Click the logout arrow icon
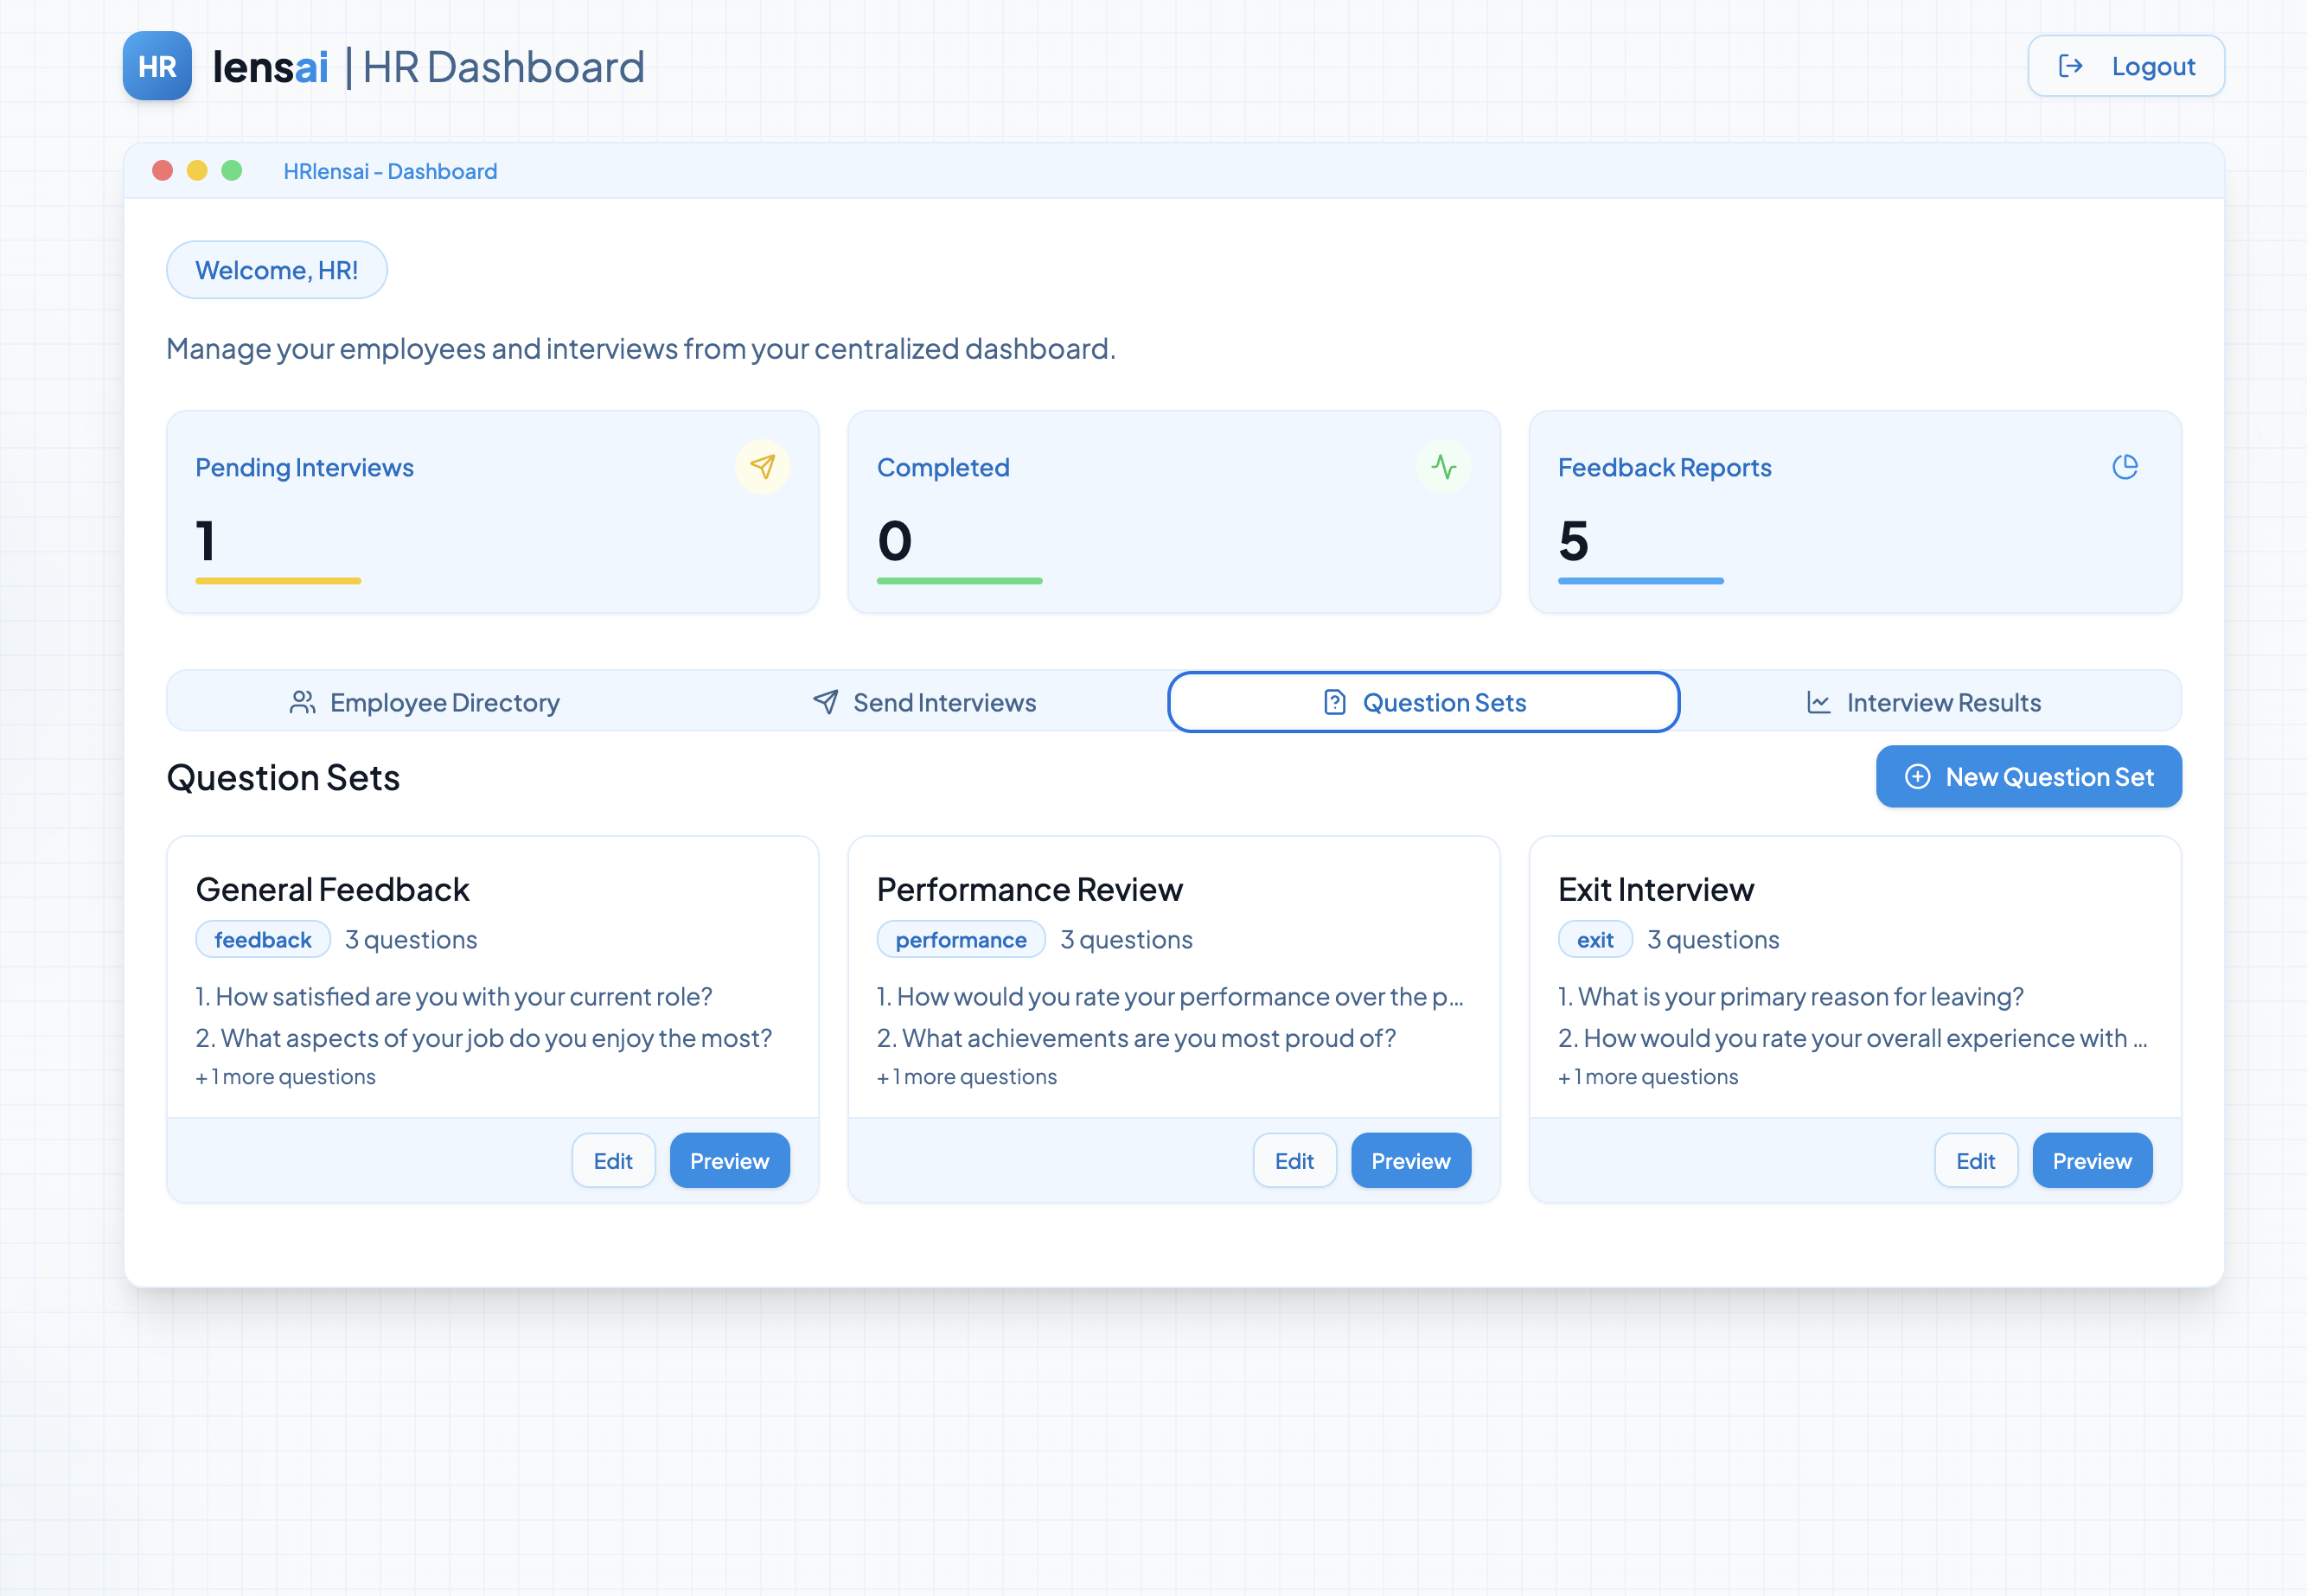 [2071, 66]
